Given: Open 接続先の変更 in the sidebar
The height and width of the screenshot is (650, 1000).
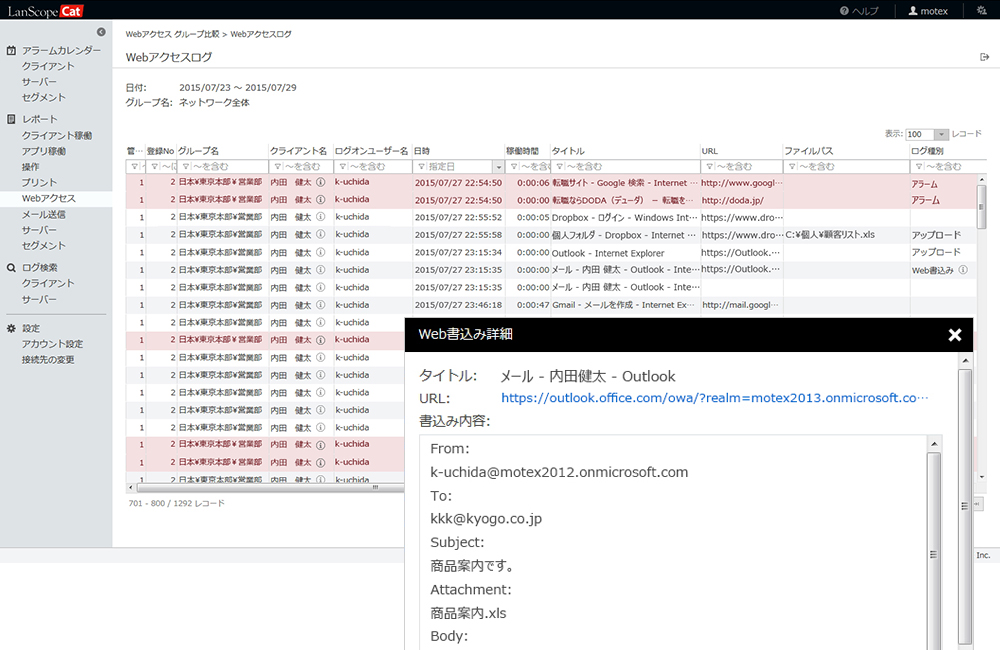Looking at the screenshot, I should 48,360.
